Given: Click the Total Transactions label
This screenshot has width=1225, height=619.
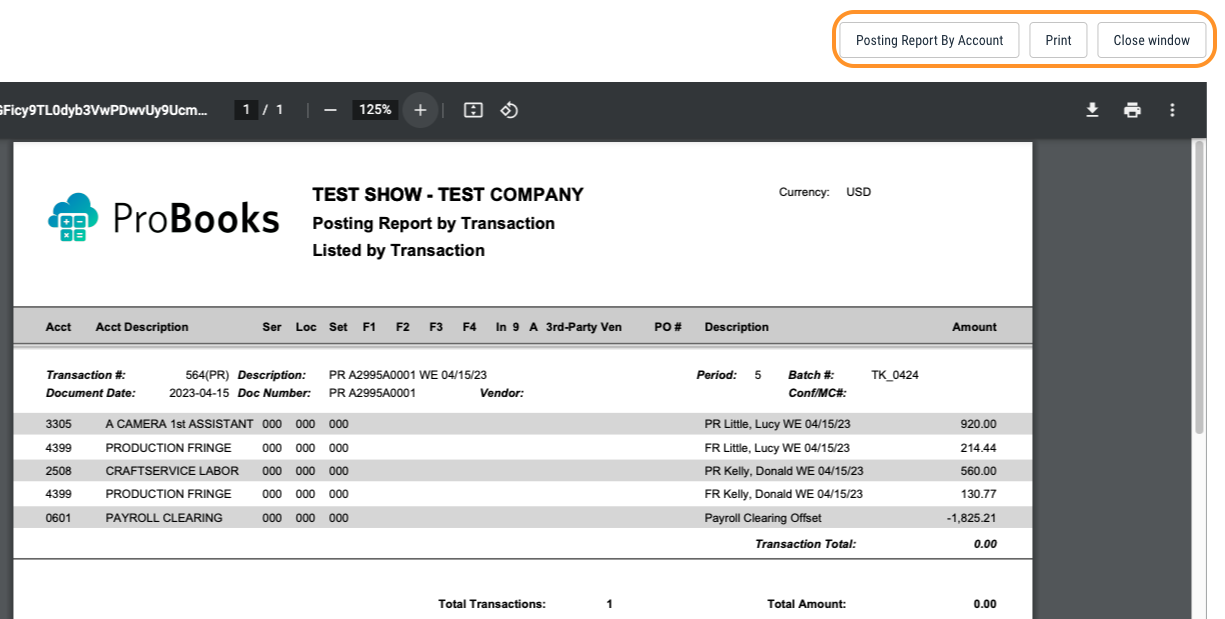Looking at the screenshot, I should tap(492, 604).
